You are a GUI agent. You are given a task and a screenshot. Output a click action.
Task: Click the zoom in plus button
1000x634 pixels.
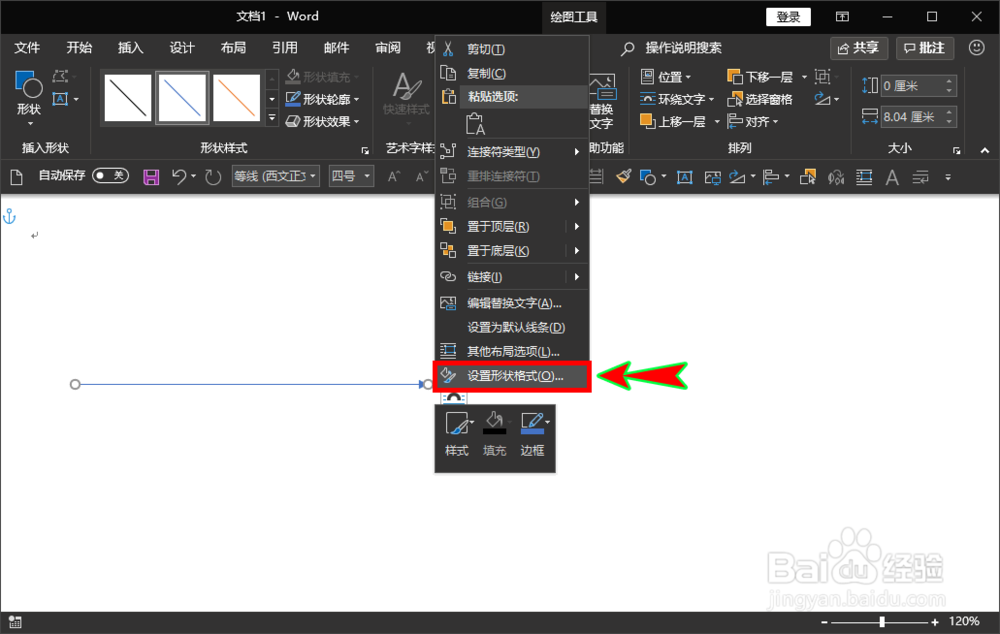(935, 622)
